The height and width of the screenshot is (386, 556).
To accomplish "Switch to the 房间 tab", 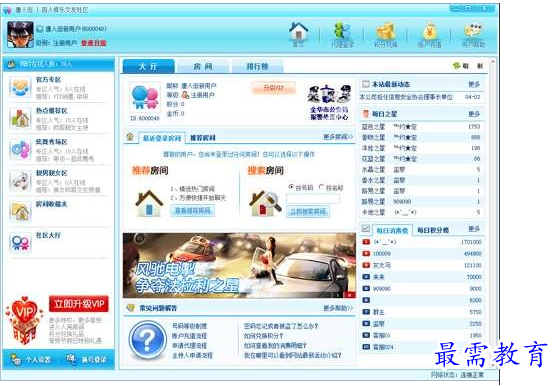I will click(x=203, y=66).
